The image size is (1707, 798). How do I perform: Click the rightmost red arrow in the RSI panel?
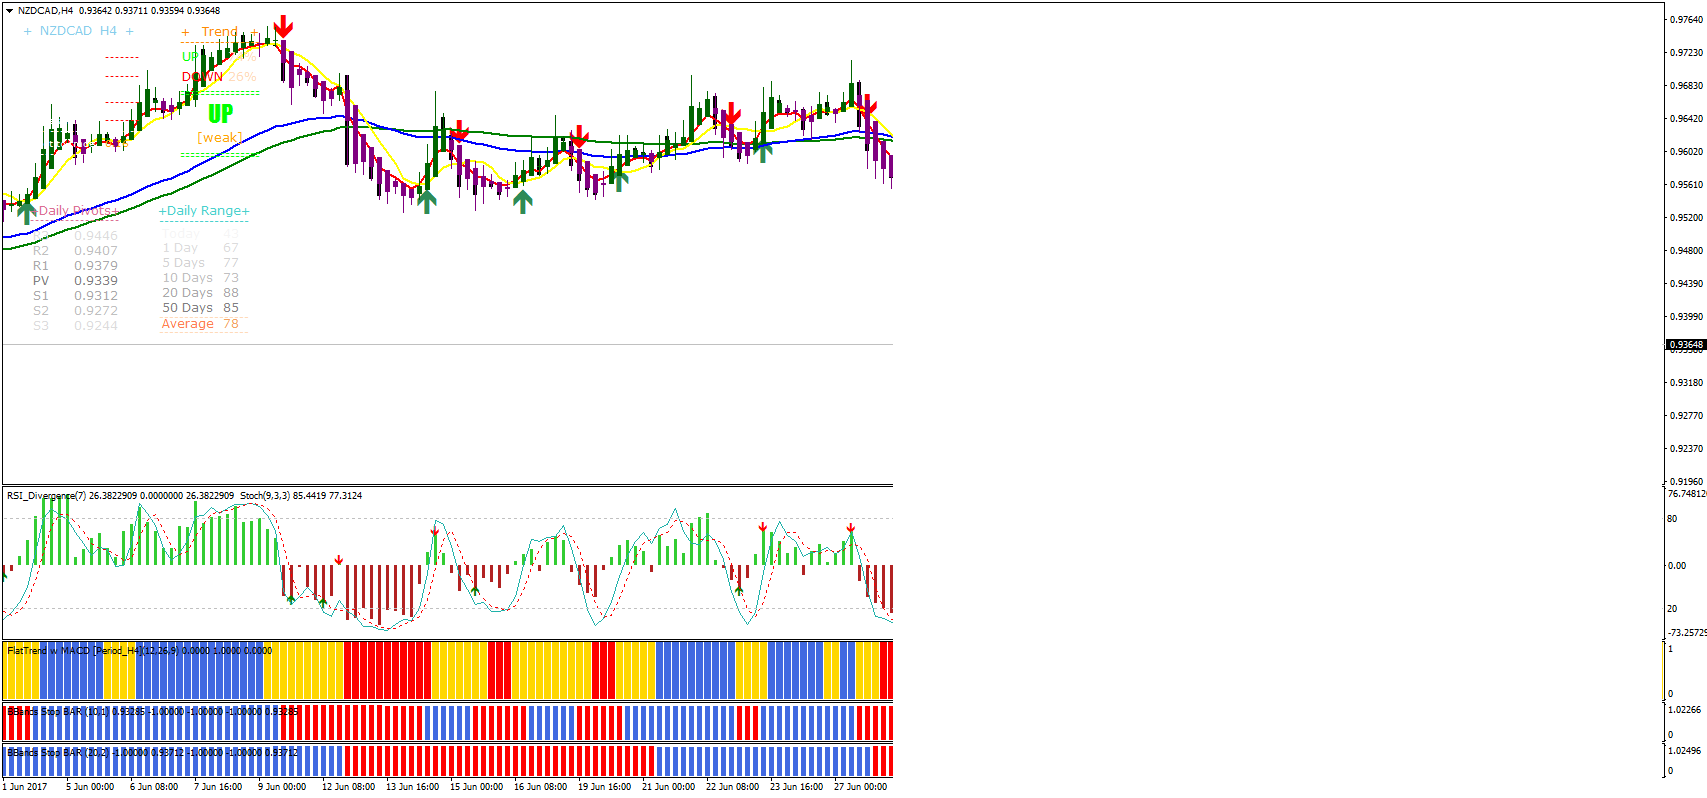pos(850,528)
